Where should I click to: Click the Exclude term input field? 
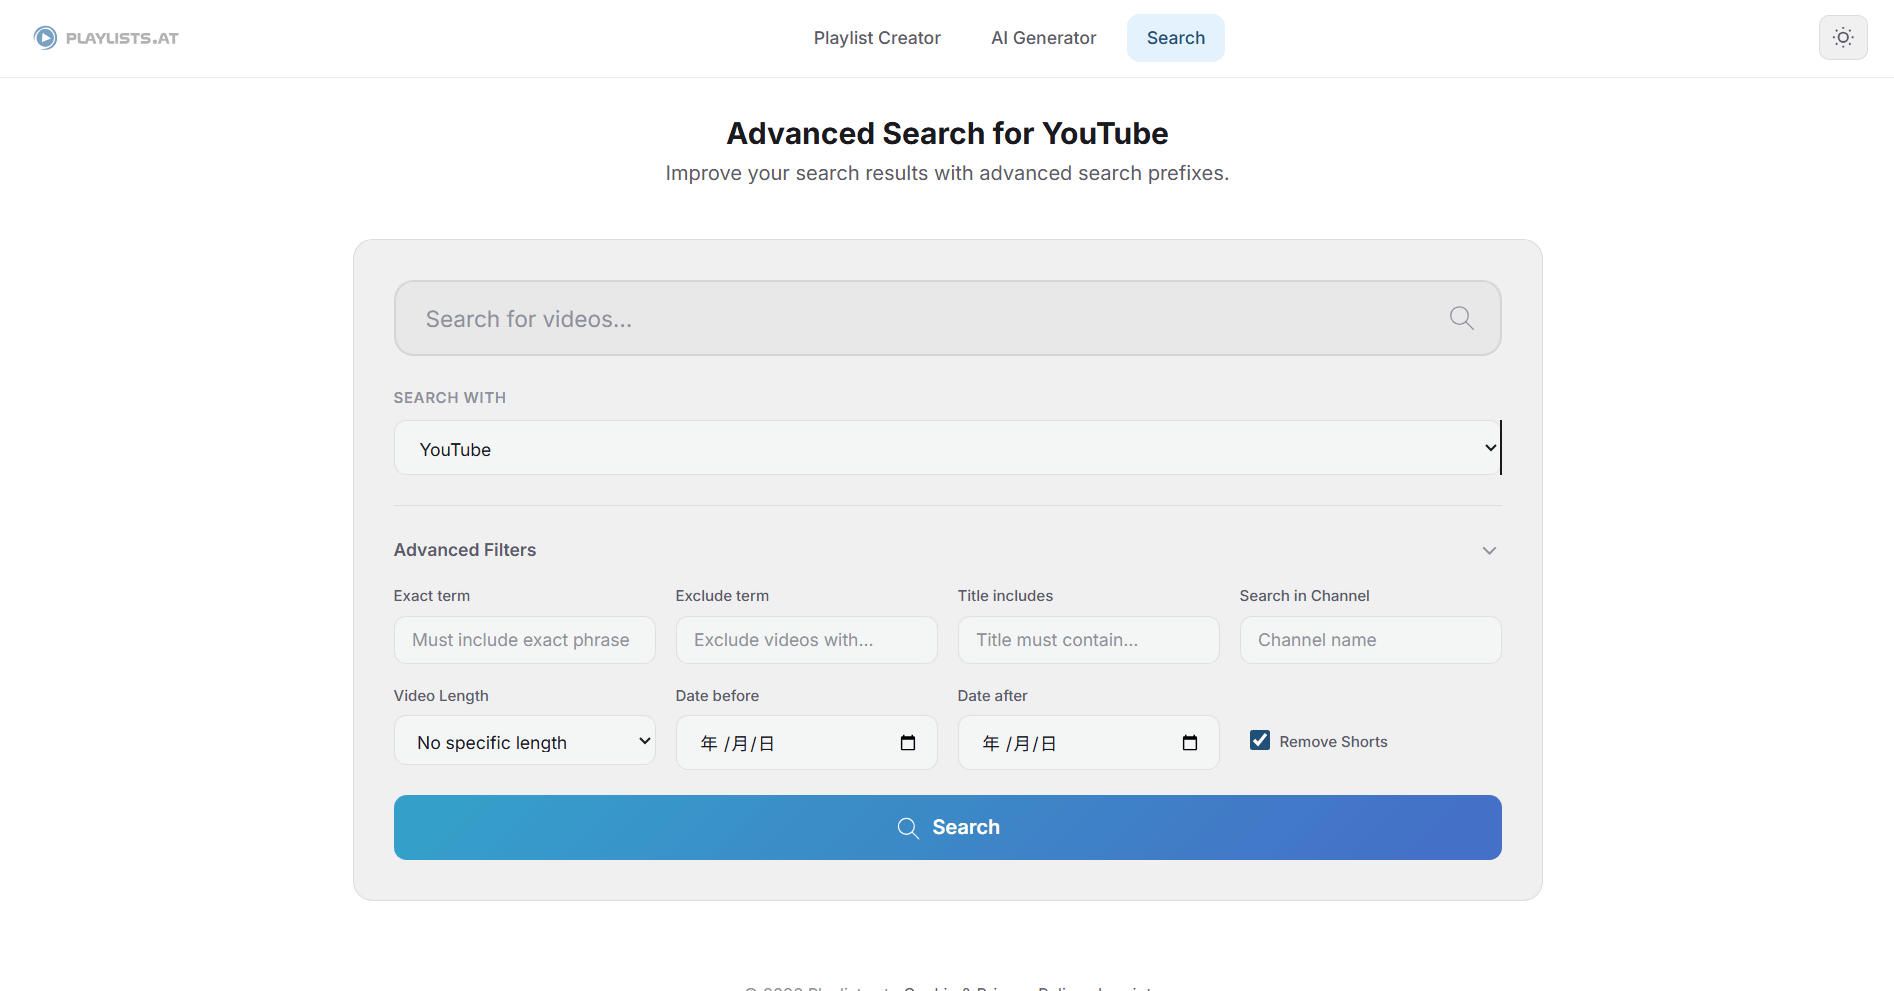pyautogui.click(x=806, y=640)
